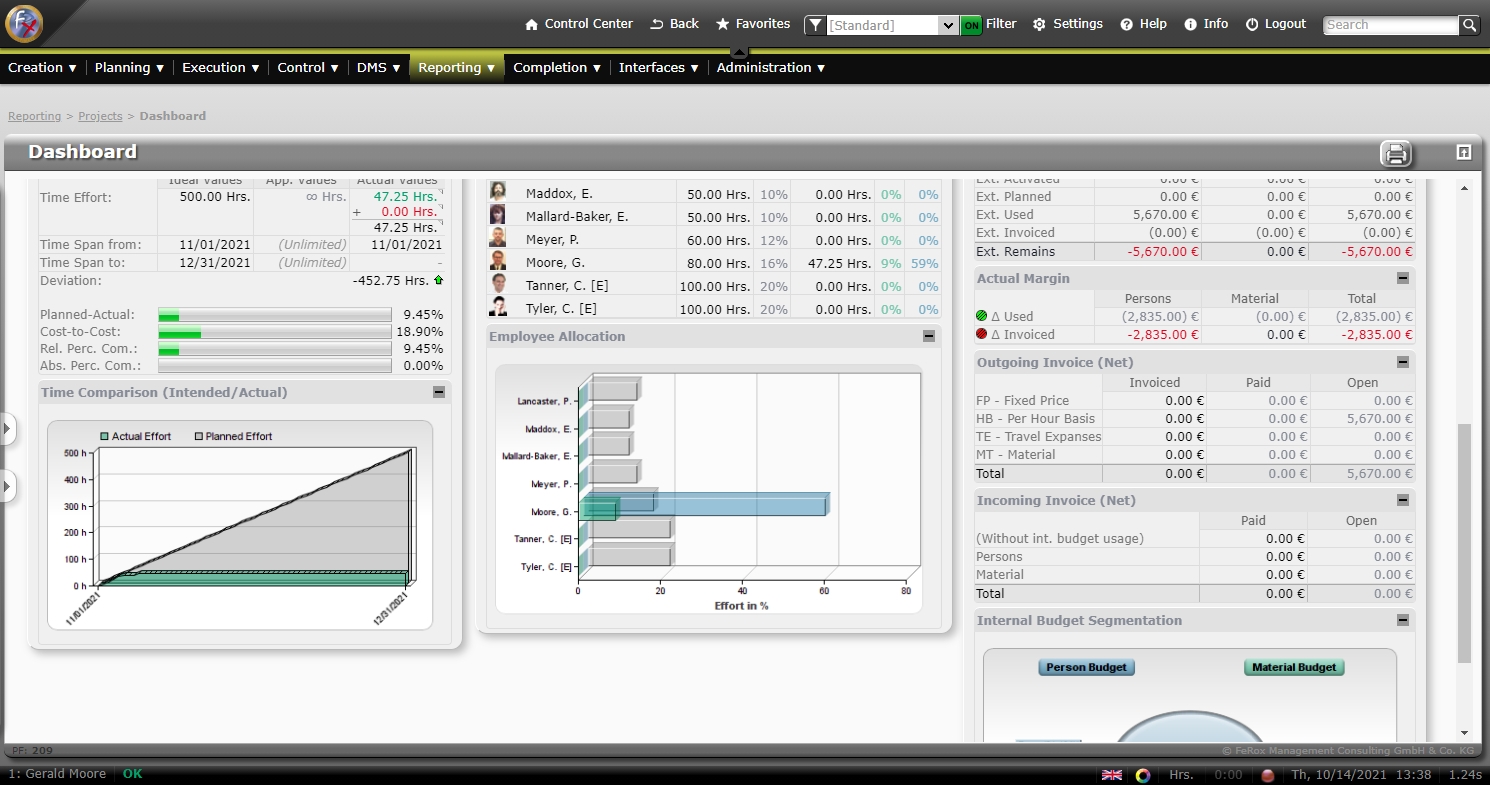
Task: Click the dashboard vertical scrollbar thumb
Action: pos(1464,543)
